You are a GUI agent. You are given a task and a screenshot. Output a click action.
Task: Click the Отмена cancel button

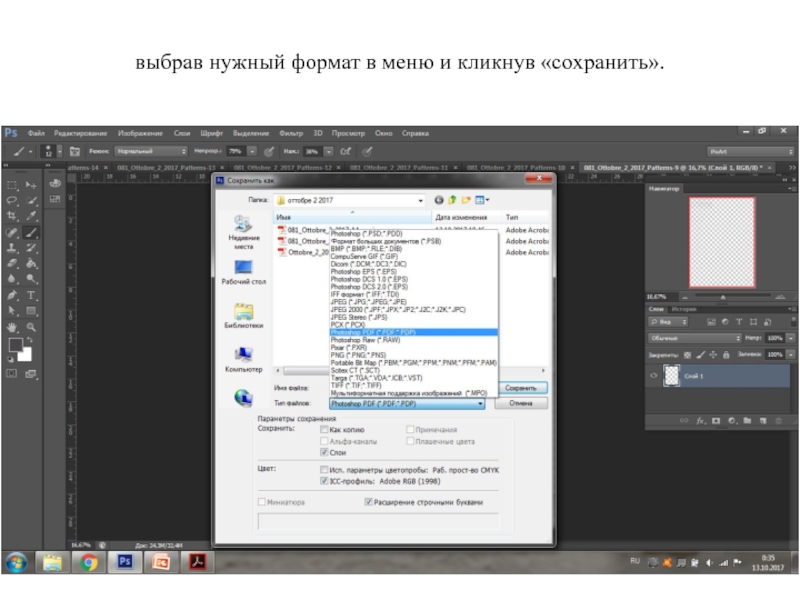coord(521,403)
